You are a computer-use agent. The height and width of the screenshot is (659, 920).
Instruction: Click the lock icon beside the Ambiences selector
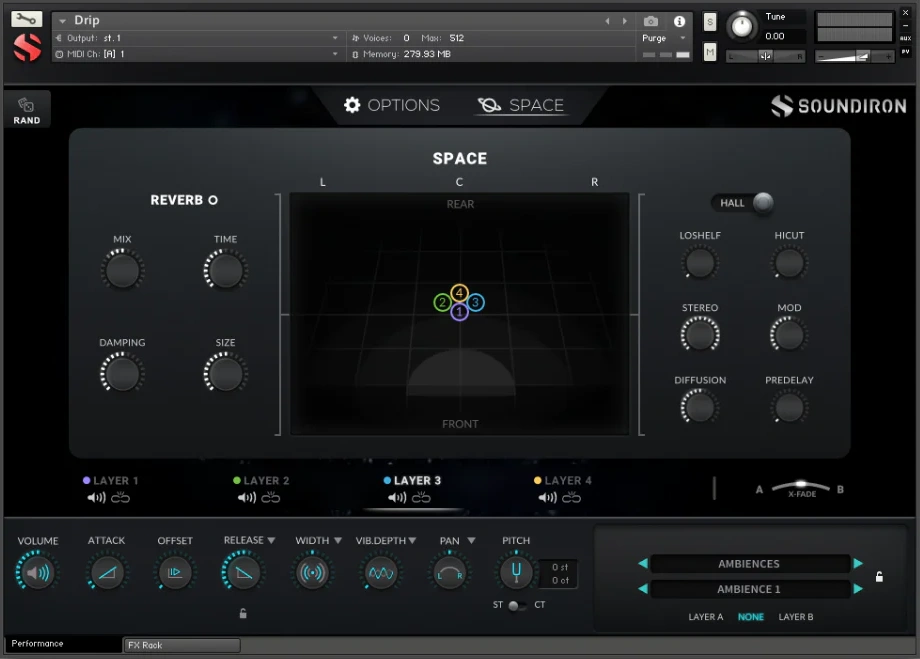(879, 576)
